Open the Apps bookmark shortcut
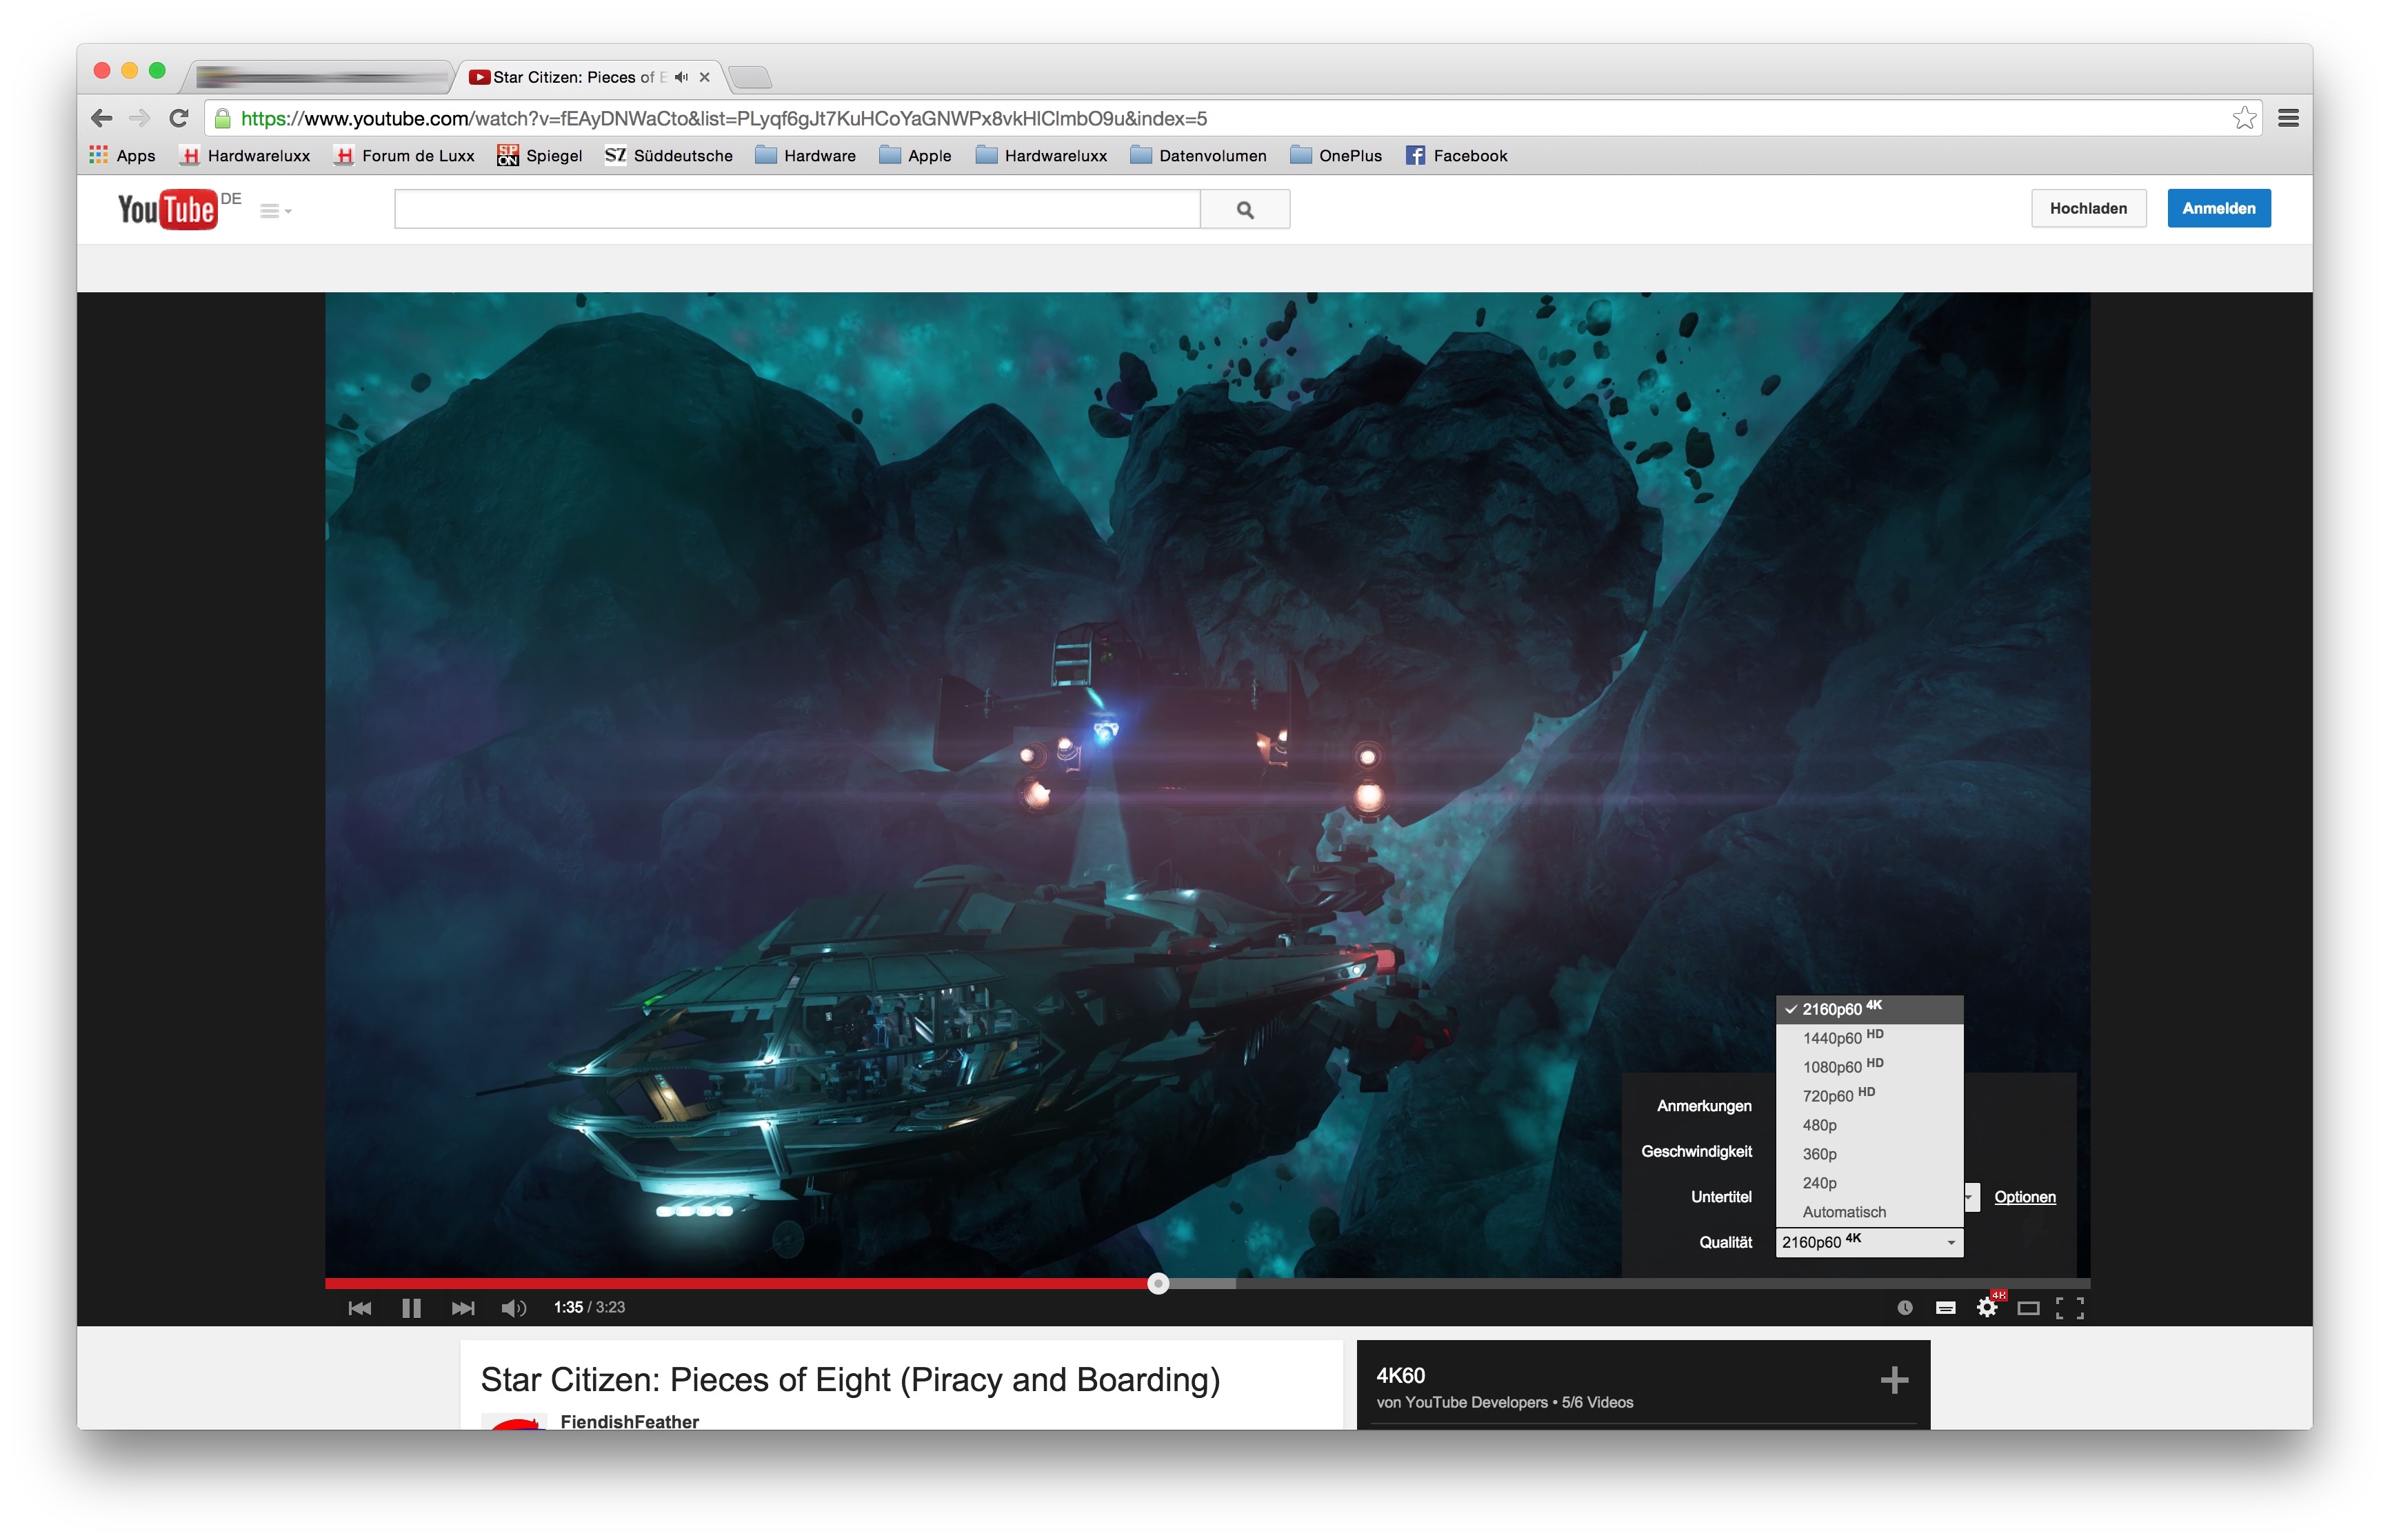This screenshot has width=2390, height=1540. tap(122, 155)
